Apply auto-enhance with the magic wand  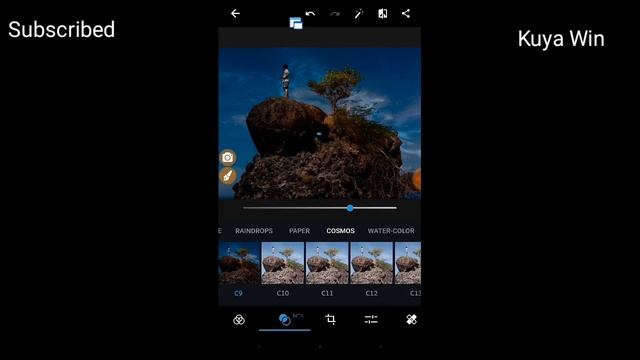359,13
